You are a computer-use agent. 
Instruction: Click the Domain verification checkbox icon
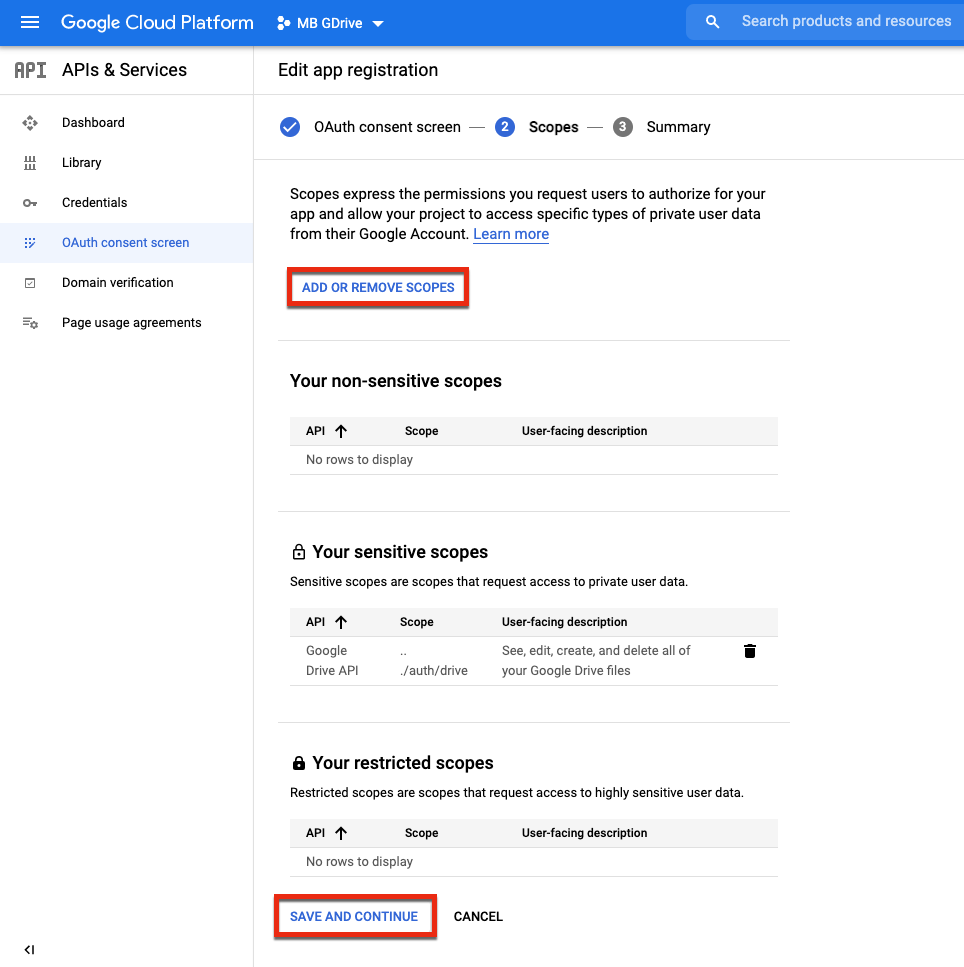coord(30,283)
